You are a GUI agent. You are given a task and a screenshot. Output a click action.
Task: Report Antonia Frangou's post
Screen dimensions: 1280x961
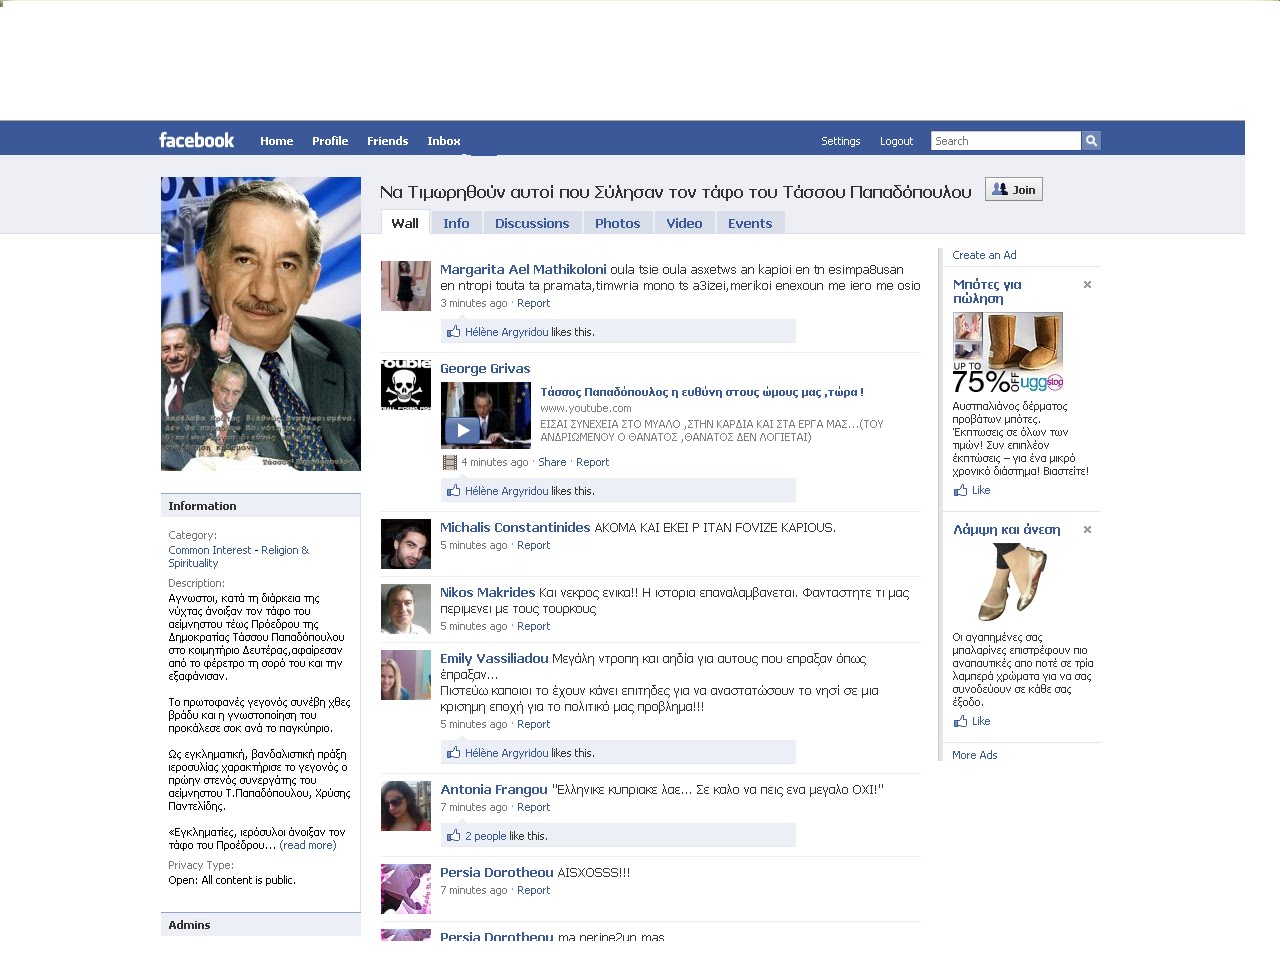tap(533, 807)
